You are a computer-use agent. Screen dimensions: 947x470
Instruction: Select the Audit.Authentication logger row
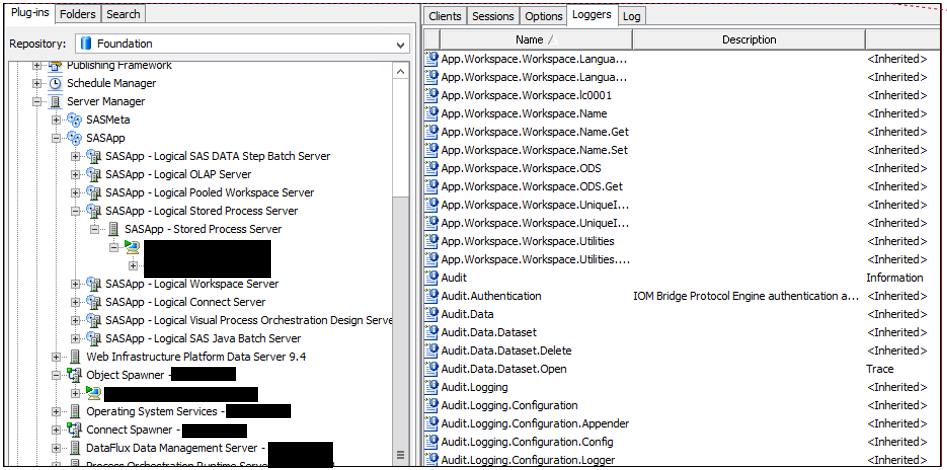[x=491, y=296]
